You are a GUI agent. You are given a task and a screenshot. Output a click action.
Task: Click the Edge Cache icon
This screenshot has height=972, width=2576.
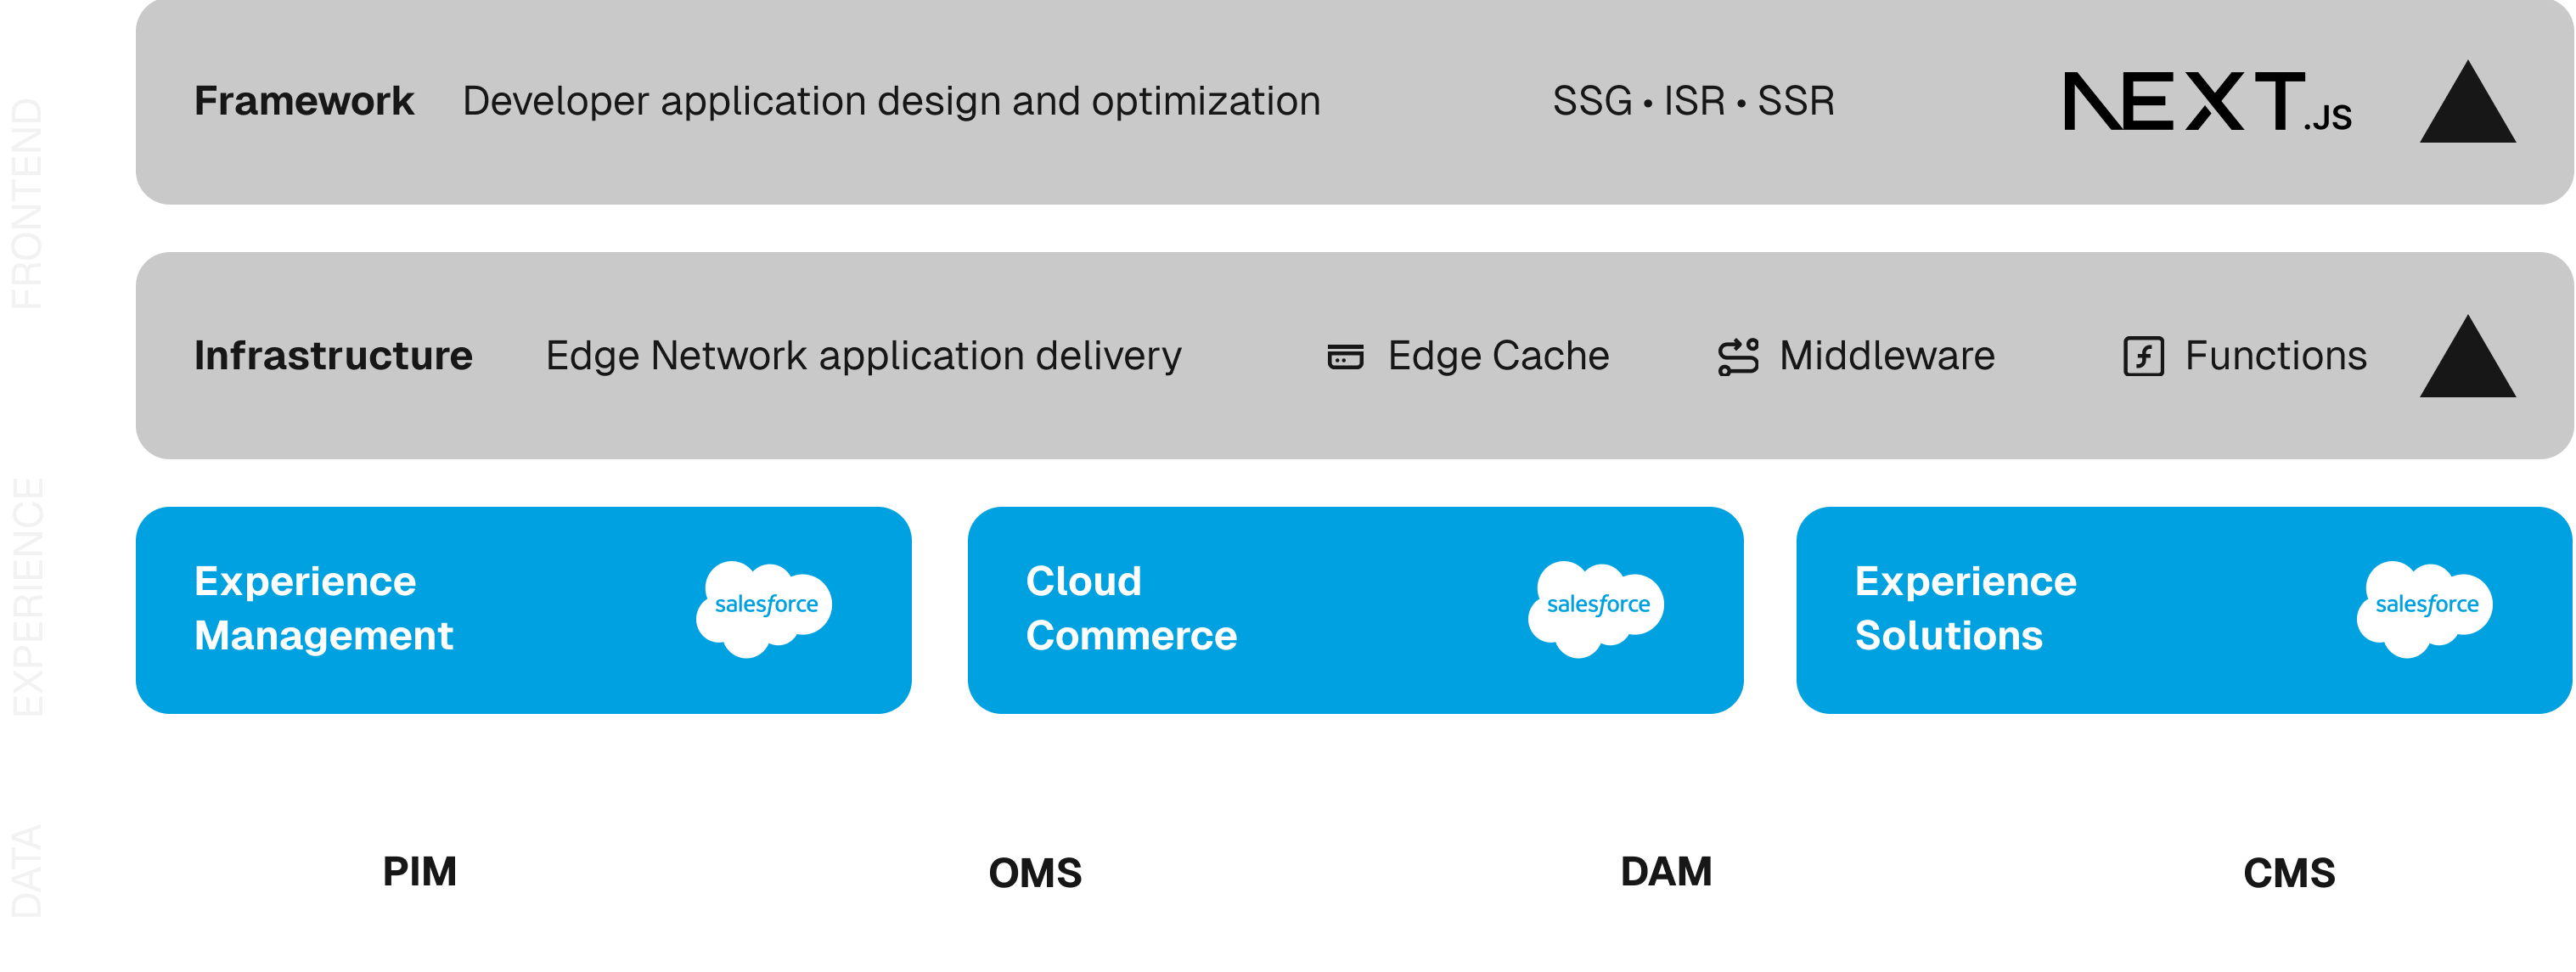pyautogui.click(x=1345, y=356)
